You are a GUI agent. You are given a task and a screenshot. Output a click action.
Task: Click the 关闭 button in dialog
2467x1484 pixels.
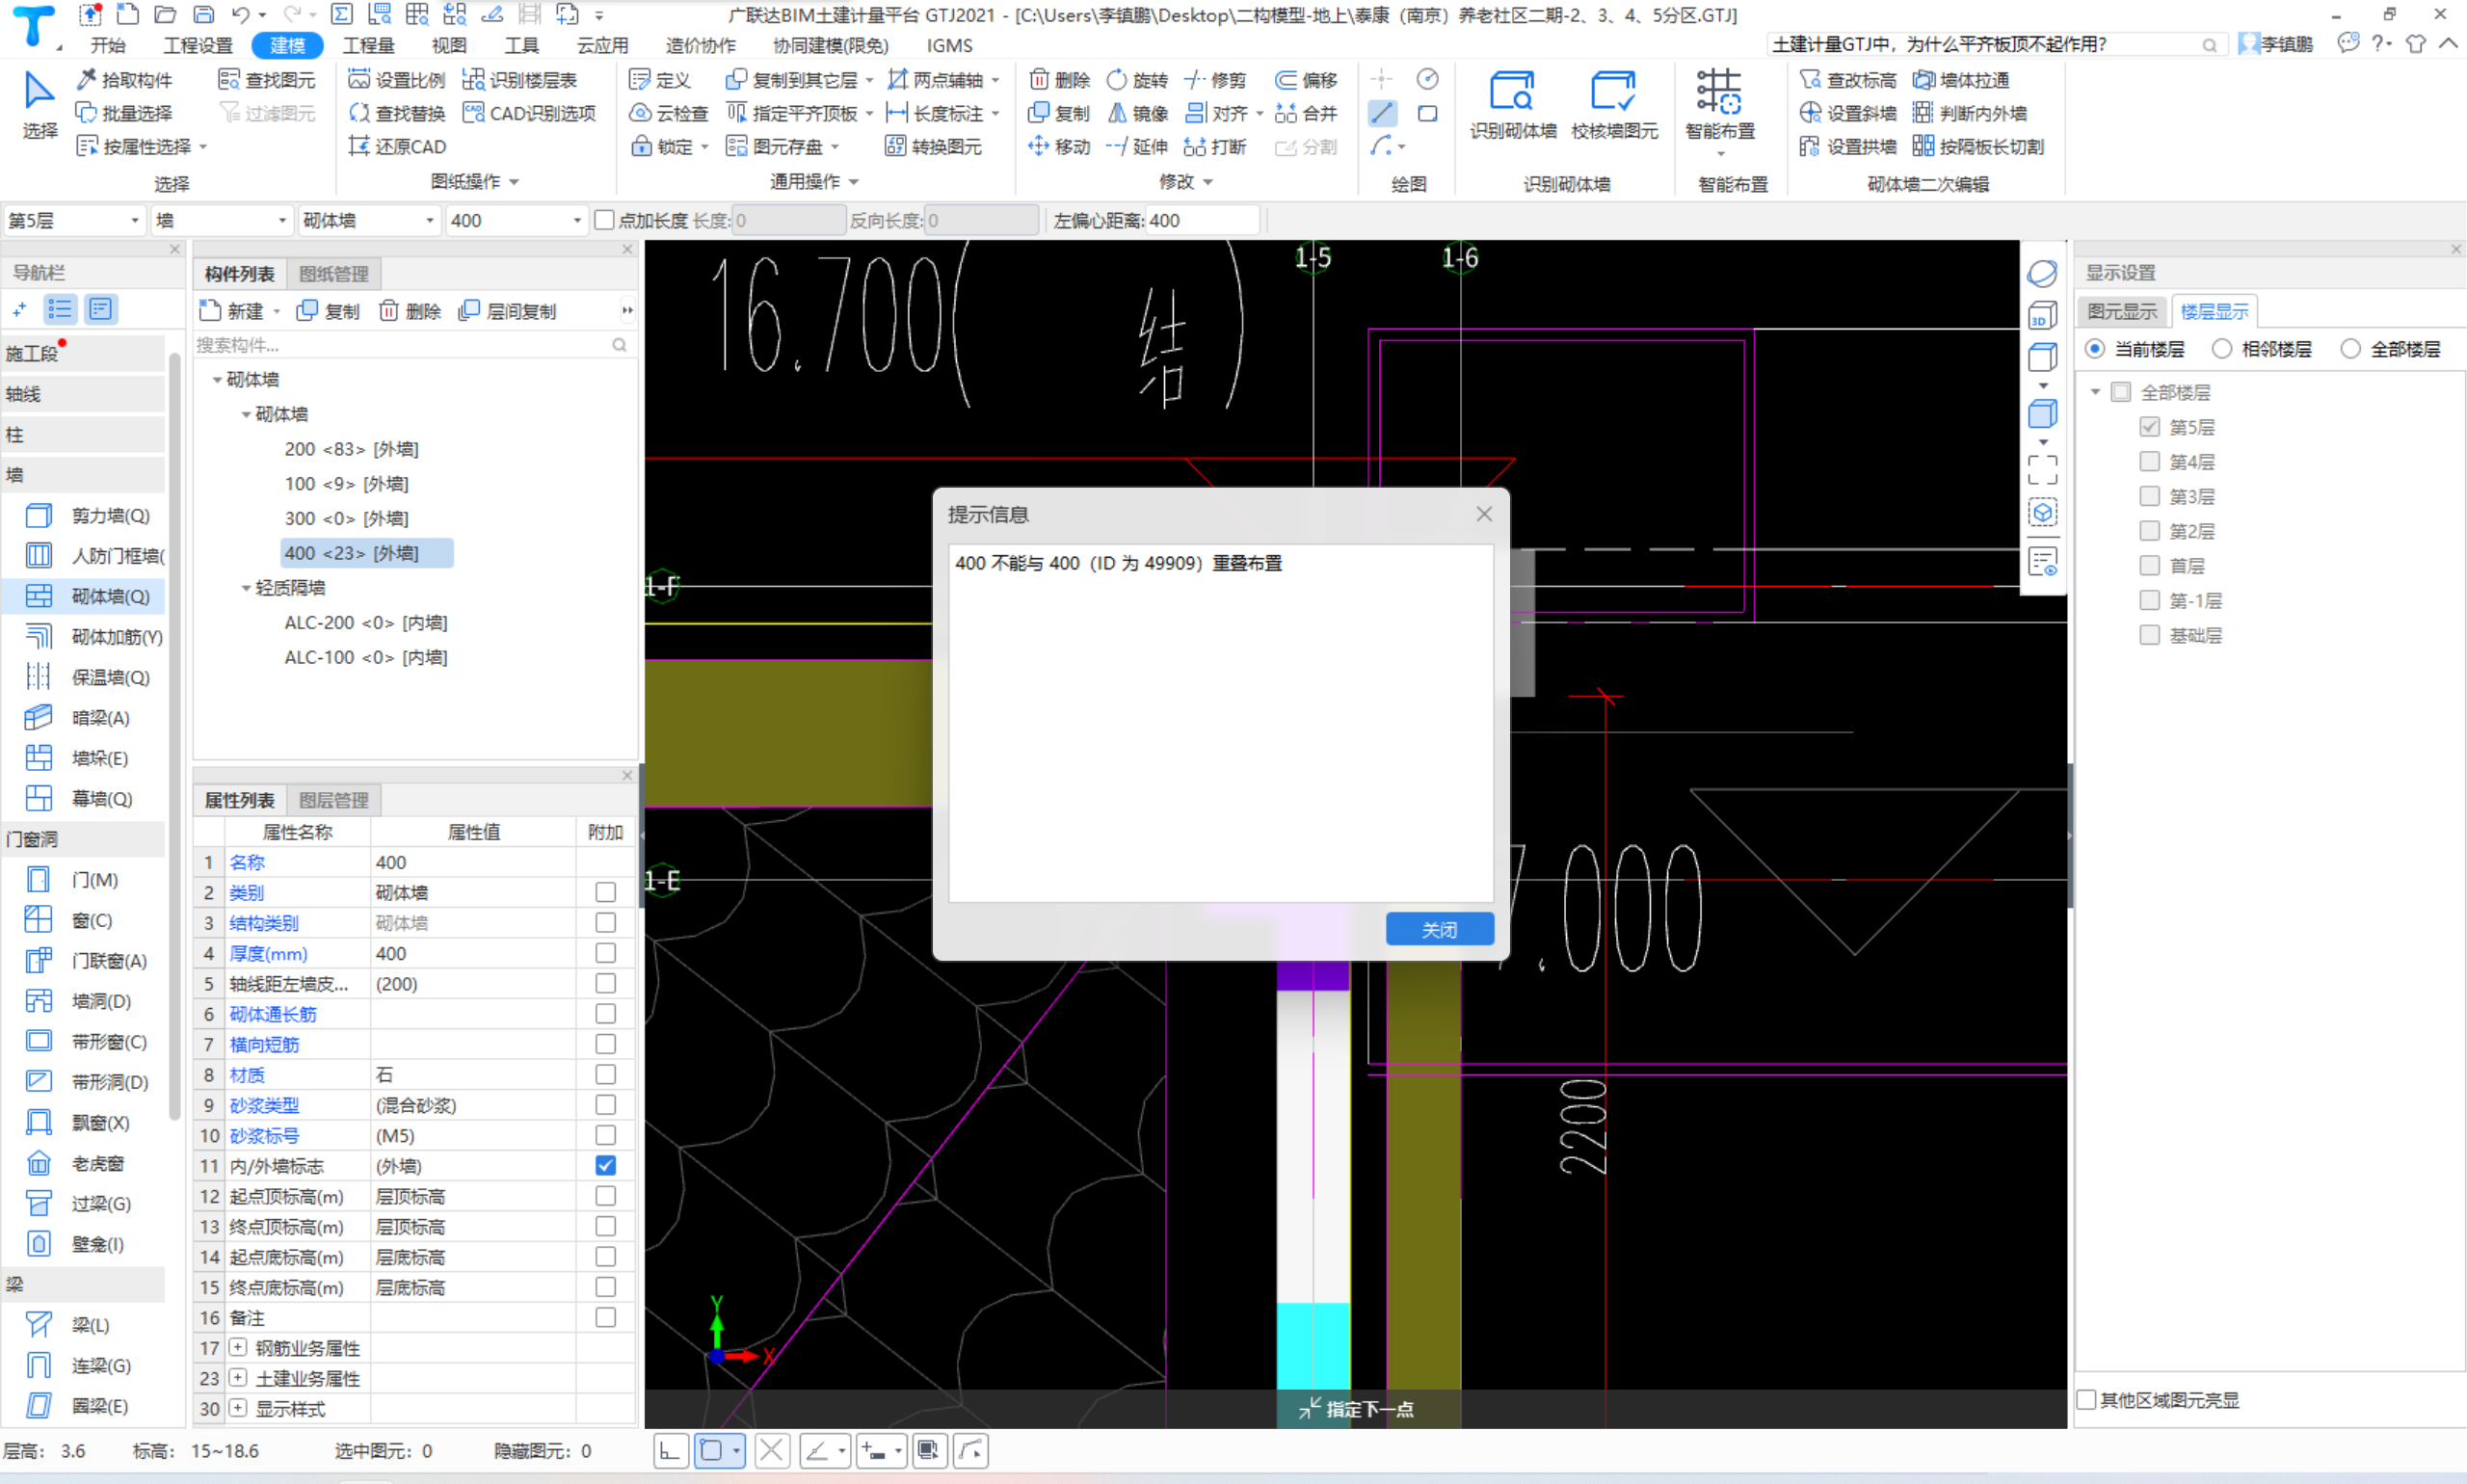1439,929
